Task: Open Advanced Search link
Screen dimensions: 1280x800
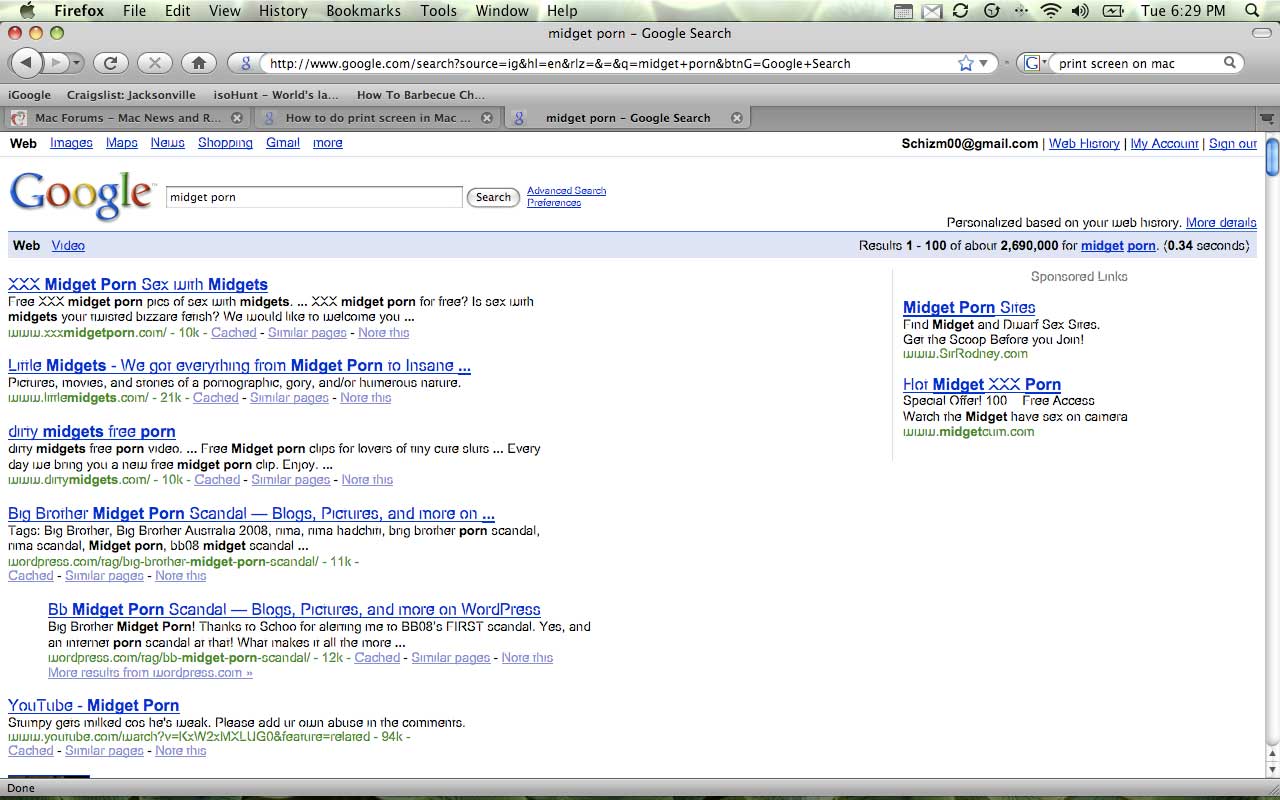Action: [566, 190]
